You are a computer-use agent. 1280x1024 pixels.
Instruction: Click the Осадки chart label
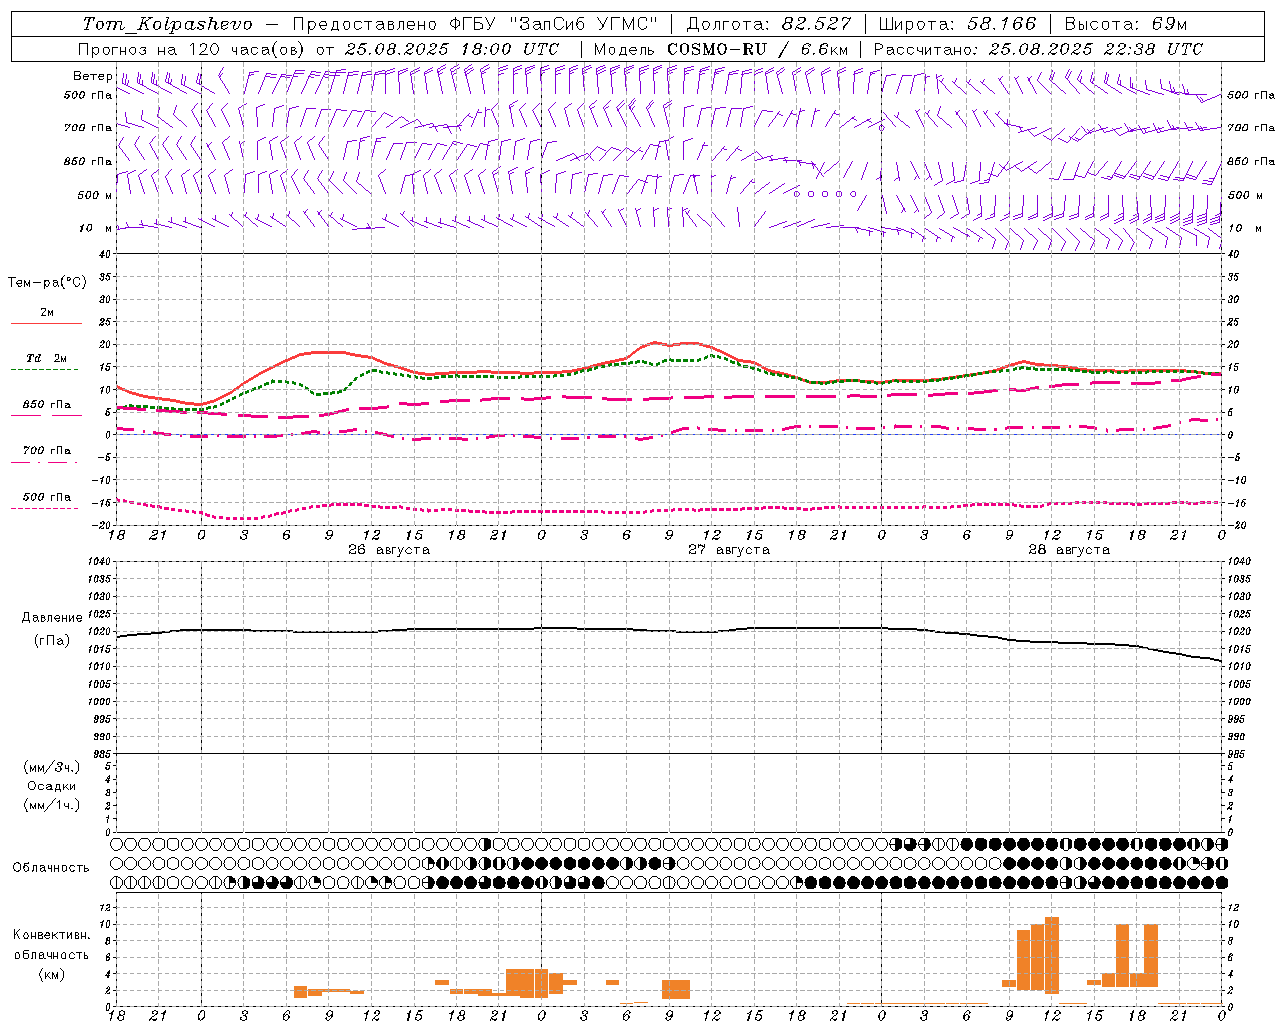coord(51,786)
